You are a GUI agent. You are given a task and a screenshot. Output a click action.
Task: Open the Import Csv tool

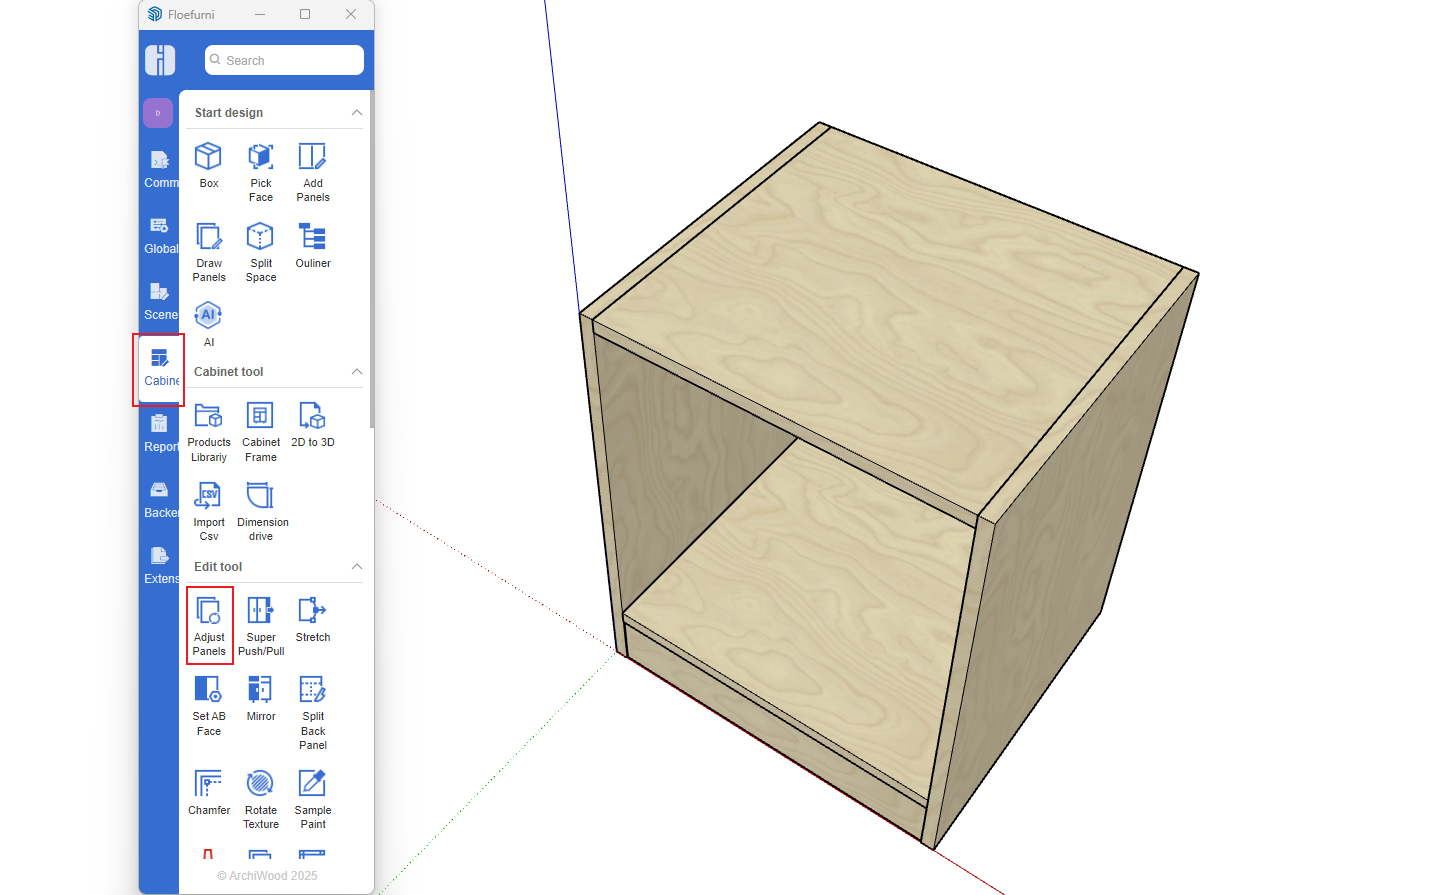coord(208,509)
